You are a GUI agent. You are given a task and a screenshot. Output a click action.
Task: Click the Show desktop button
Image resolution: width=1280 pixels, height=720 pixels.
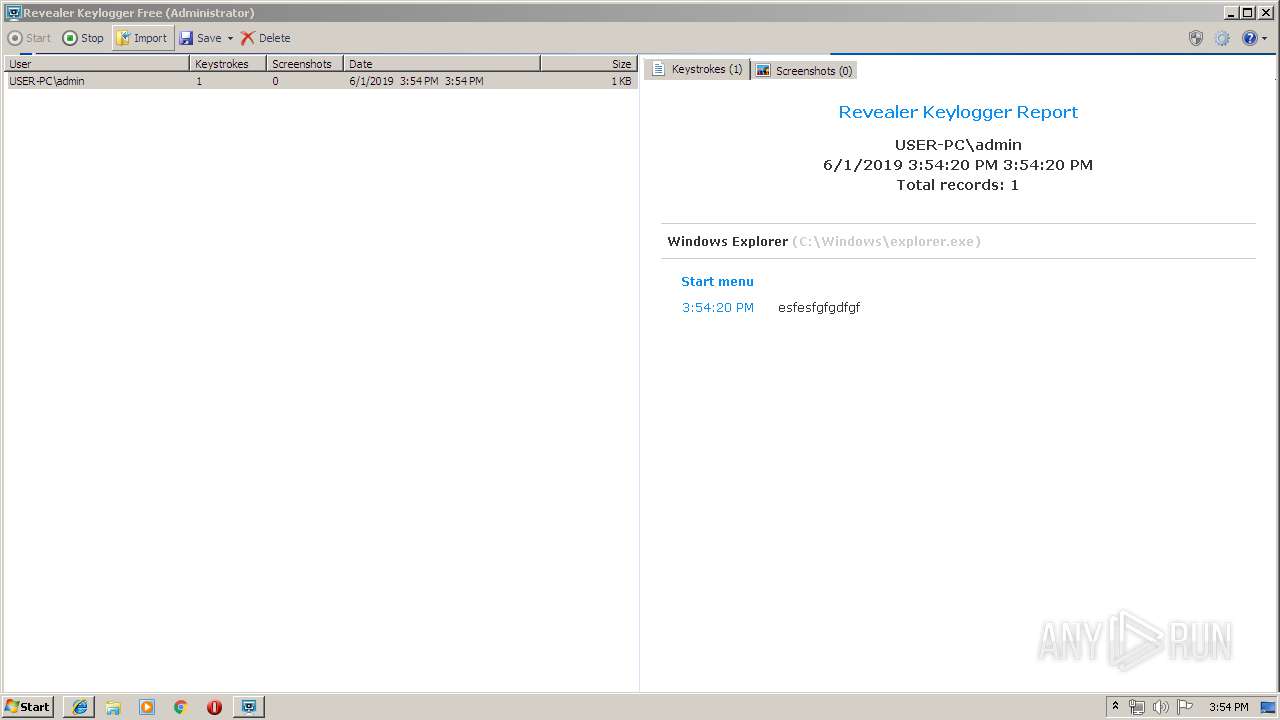click(1268, 707)
